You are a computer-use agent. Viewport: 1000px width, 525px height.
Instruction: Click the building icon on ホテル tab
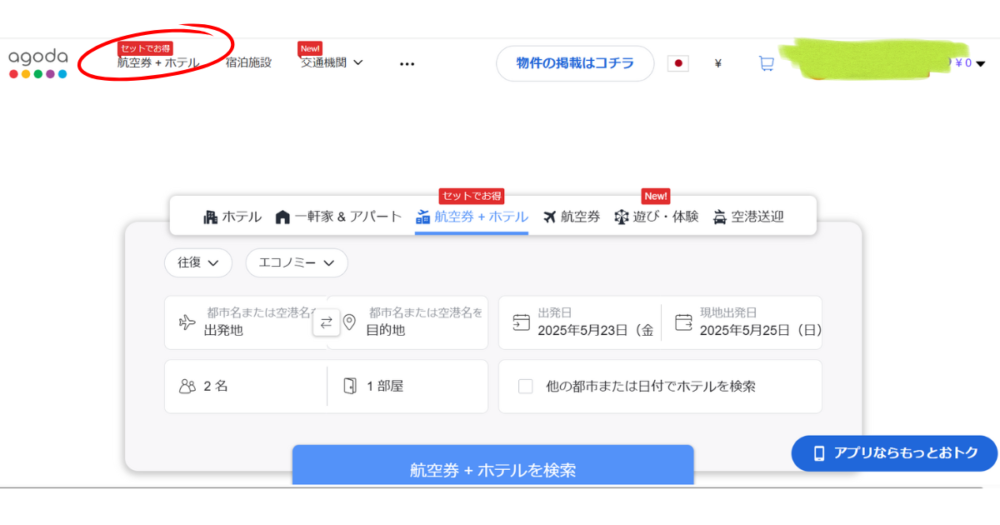point(210,218)
